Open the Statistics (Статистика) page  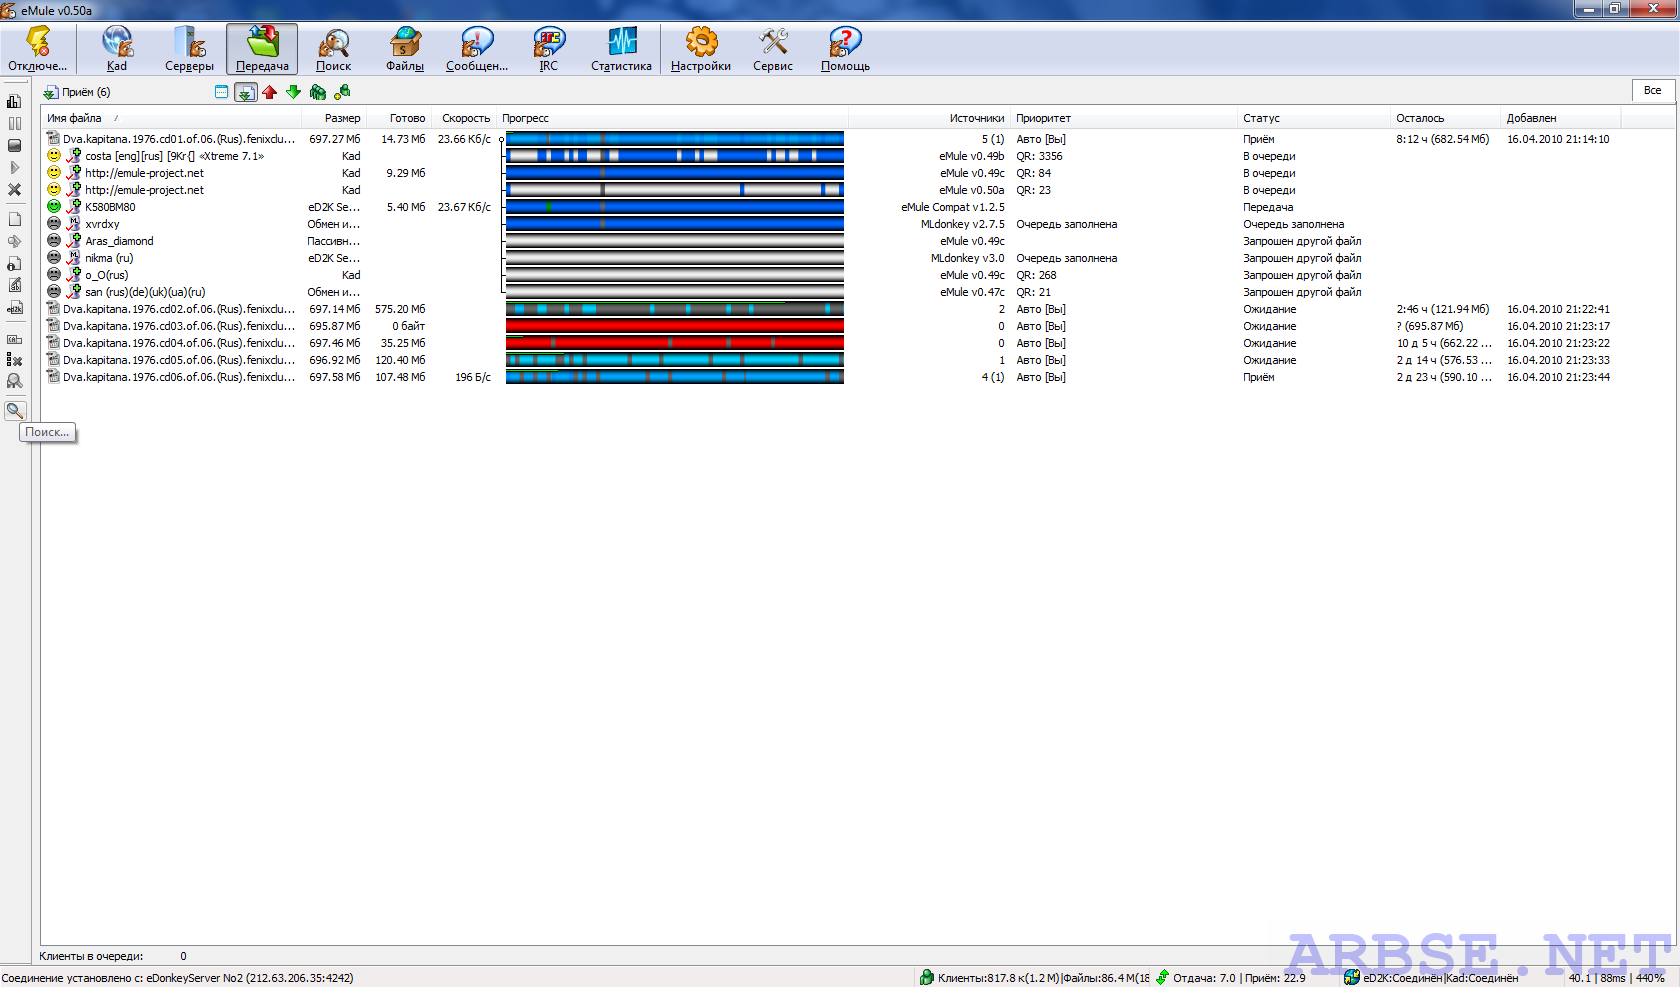click(x=621, y=49)
